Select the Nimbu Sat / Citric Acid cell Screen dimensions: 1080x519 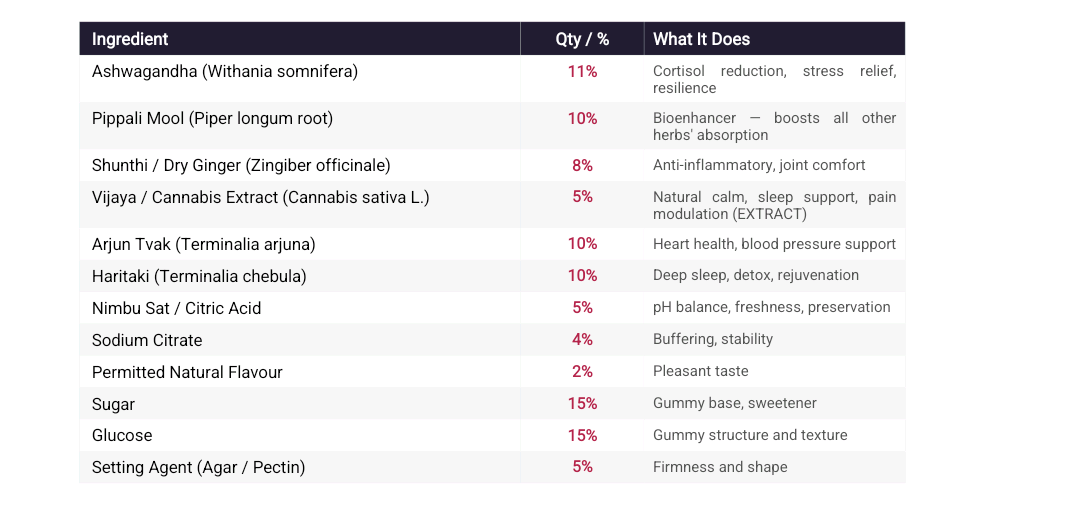click(x=300, y=308)
